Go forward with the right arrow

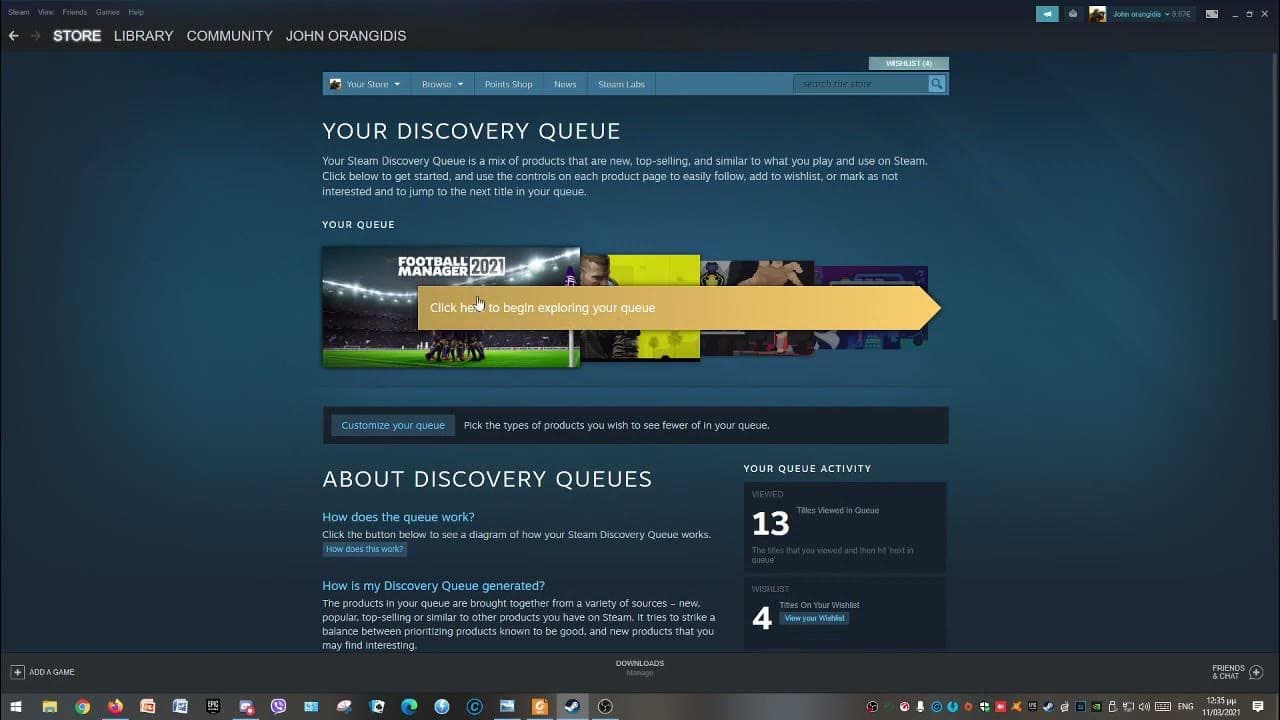(36, 36)
